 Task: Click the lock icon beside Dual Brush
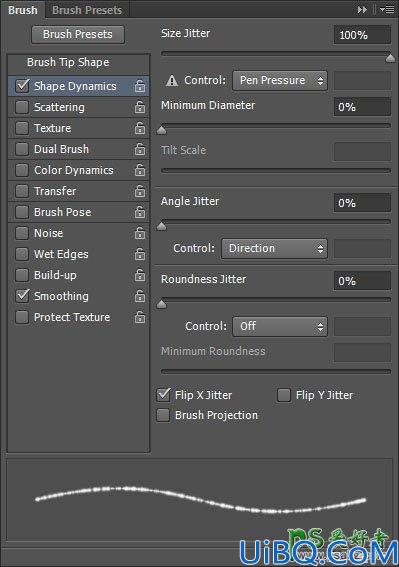(140, 149)
